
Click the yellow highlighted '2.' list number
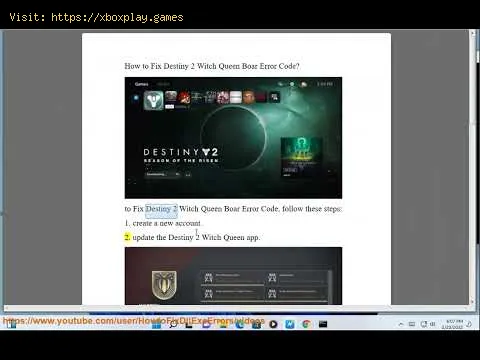tap(127, 237)
